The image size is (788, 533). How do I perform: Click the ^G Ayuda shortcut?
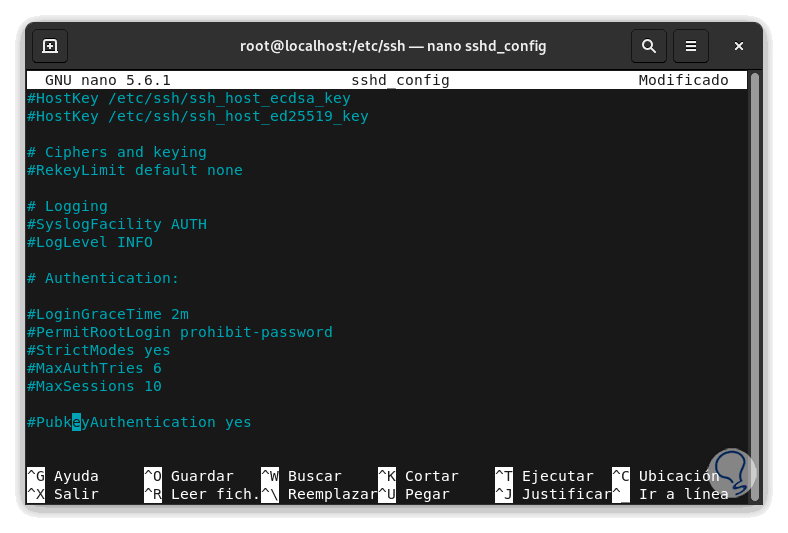click(63, 476)
